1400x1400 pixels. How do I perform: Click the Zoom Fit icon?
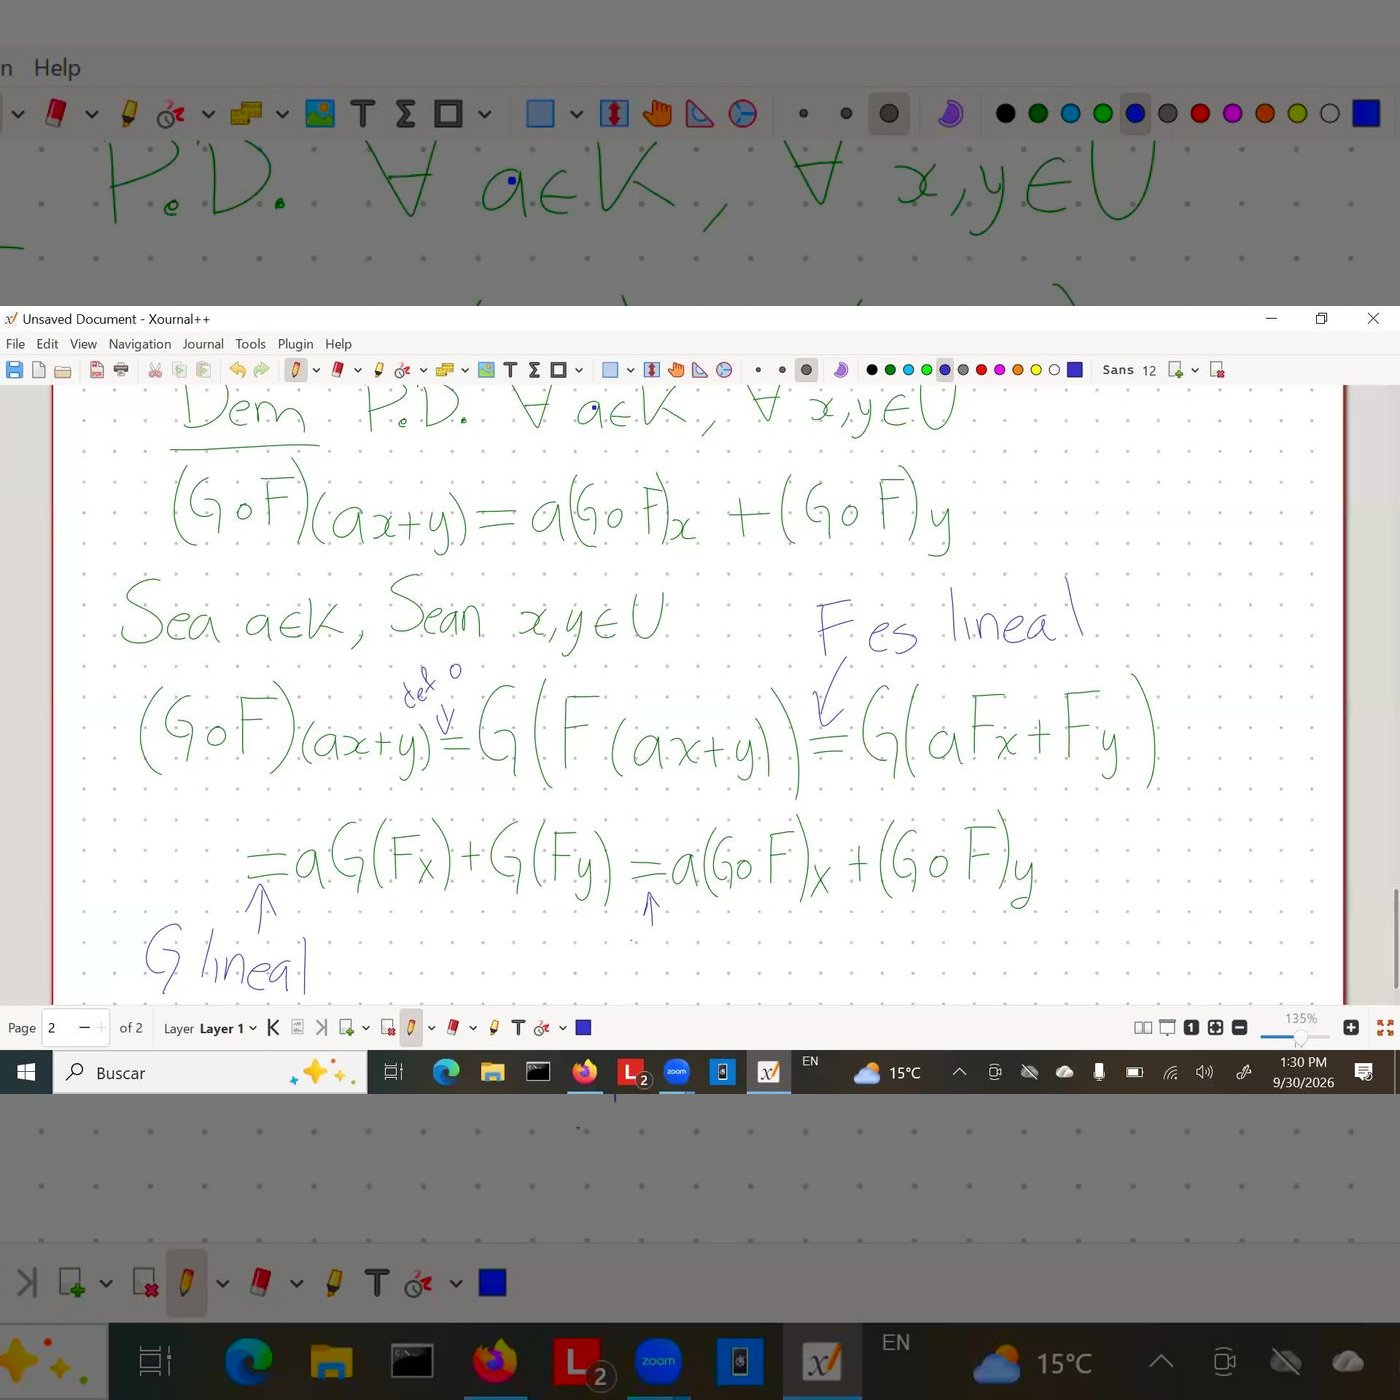(x=1215, y=1027)
